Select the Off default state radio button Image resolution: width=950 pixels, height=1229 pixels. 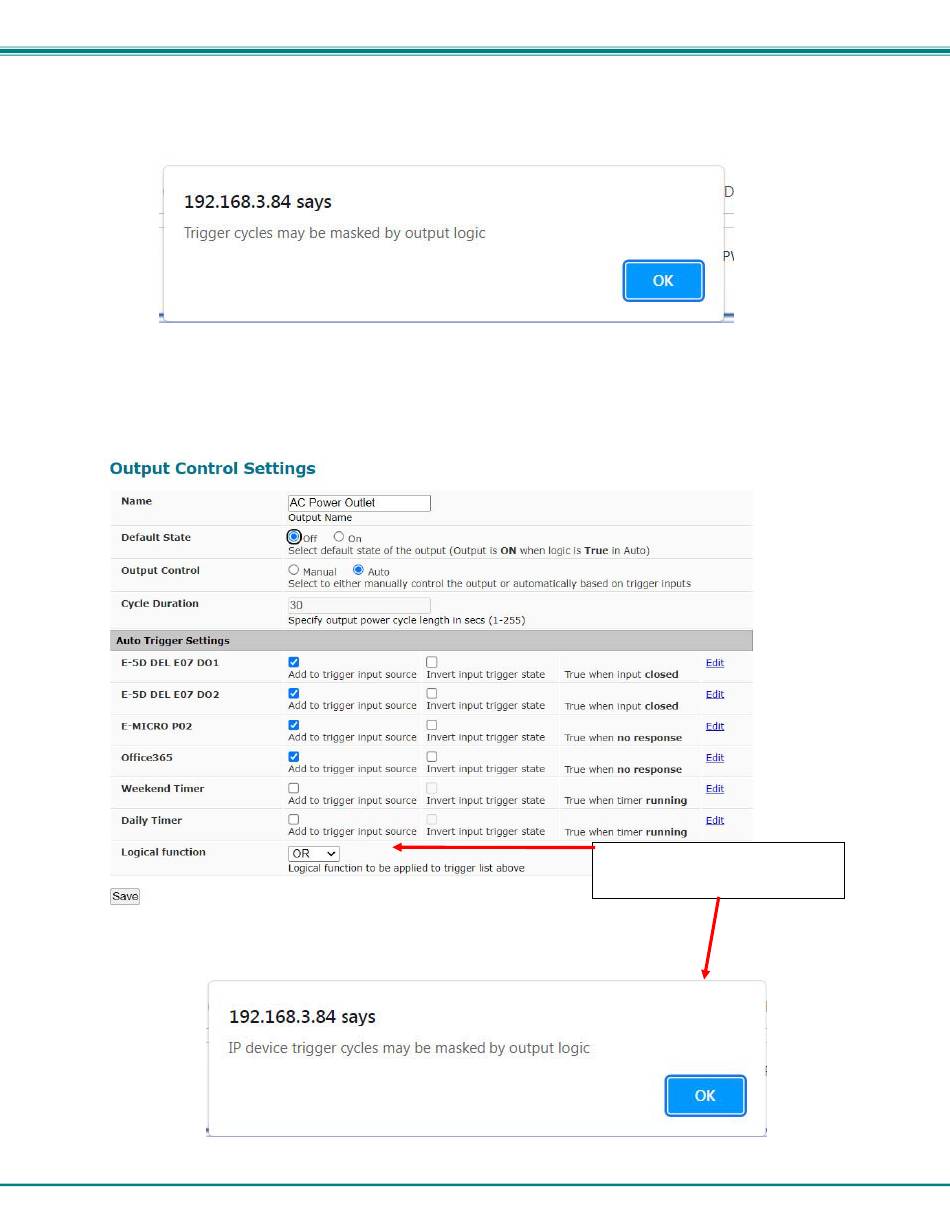294,537
